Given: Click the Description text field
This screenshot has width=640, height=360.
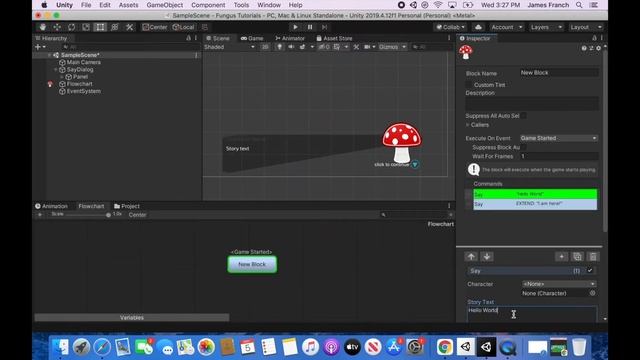Looking at the screenshot, I should tap(532, 104).
